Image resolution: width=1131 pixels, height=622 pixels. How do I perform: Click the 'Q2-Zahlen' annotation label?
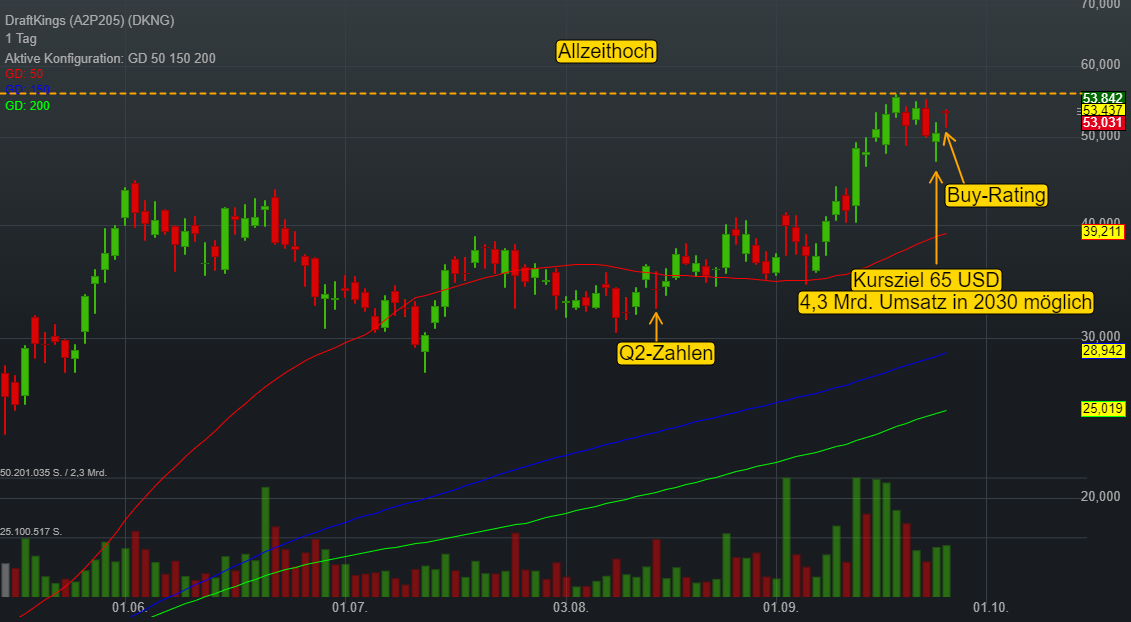pos(666,353)
